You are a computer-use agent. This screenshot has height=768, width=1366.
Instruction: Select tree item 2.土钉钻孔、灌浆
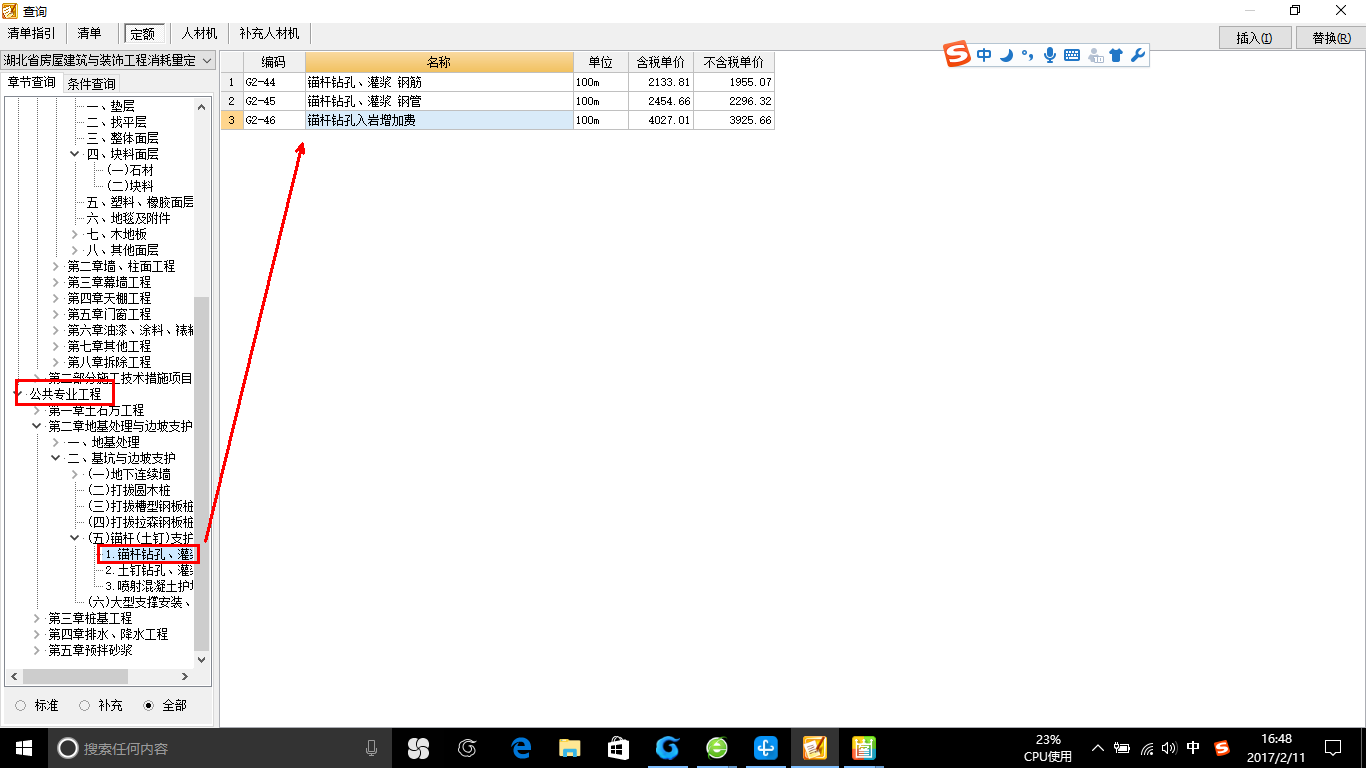(149, 570)
